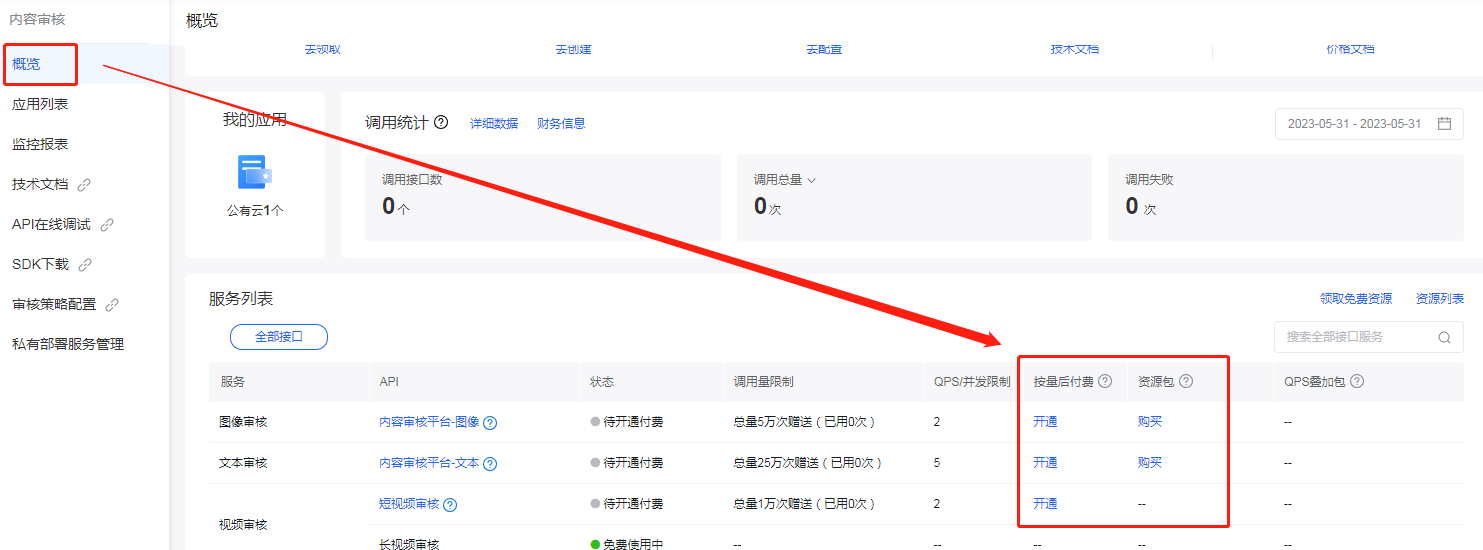Click 开通 in the 文本审核 row
This screenshot has height=550, width=1483.
click(1045, 462)
